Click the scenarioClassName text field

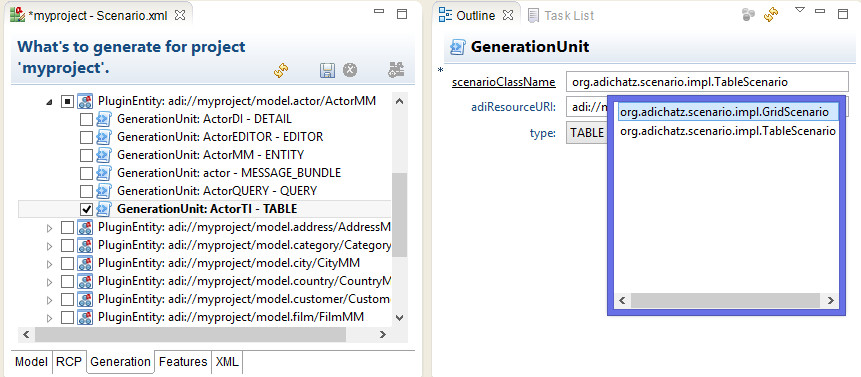(x=707, y=82)
